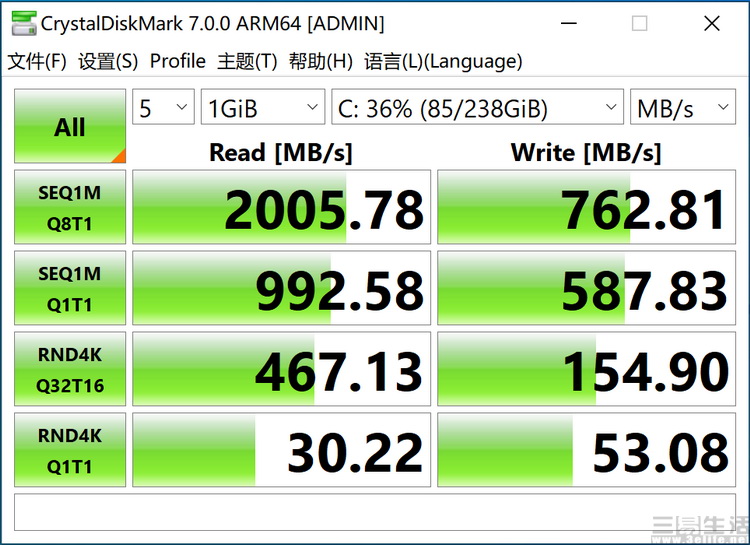This screenshot has height=545, width=750.
Task: Open the 主题(T) menu
Action: point(247,61)
